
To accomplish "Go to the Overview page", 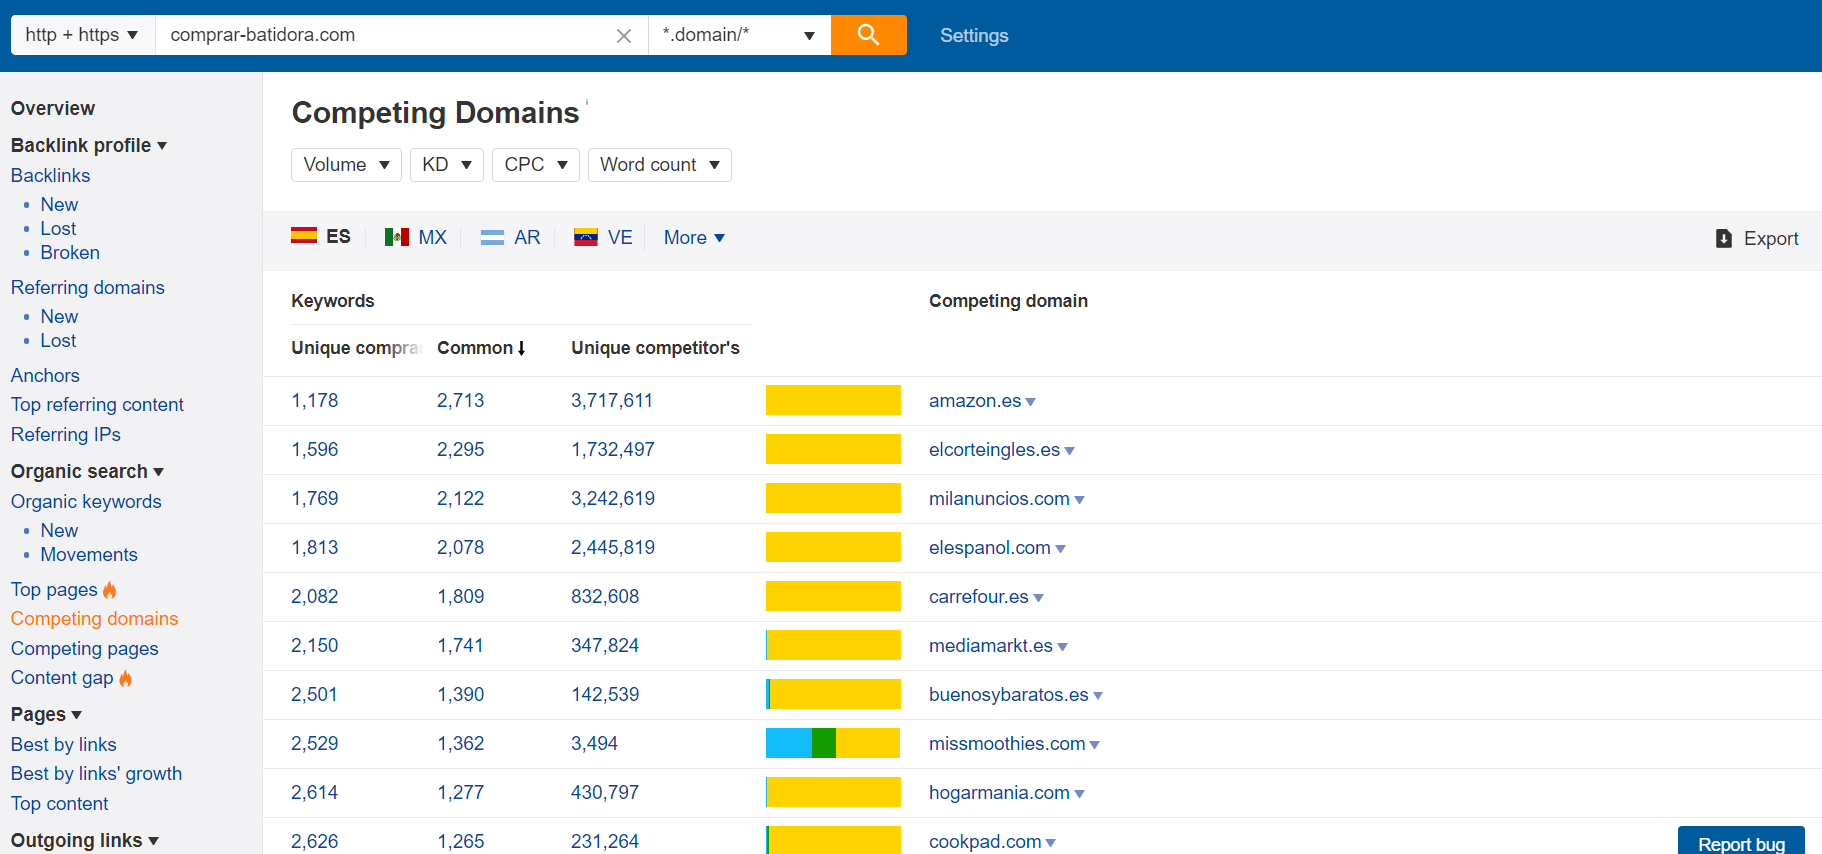I will [x=53, y=108].
